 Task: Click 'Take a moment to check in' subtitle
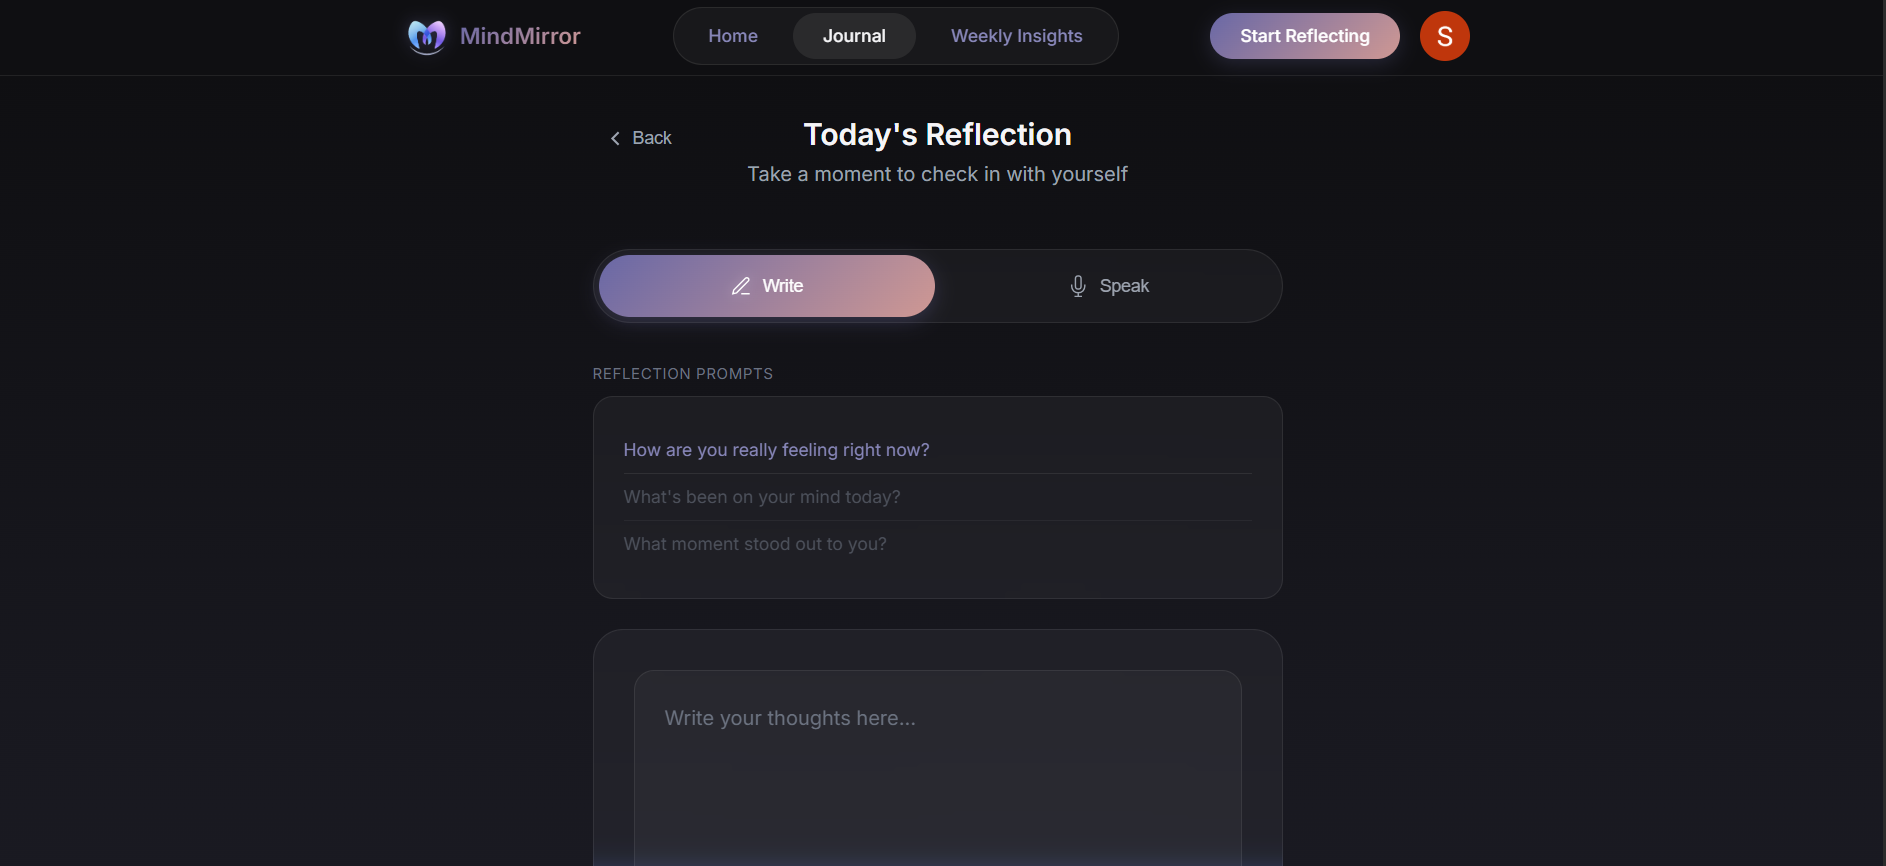pyautogui.click(x=938, y=174)
